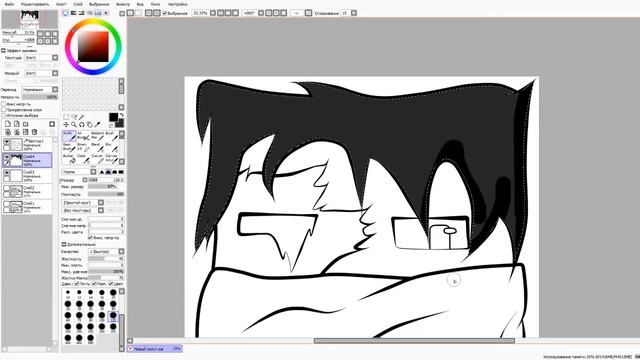This screenshot has width=640, height=360.
Task: Open the Фильтр menu
Action: 123,4
